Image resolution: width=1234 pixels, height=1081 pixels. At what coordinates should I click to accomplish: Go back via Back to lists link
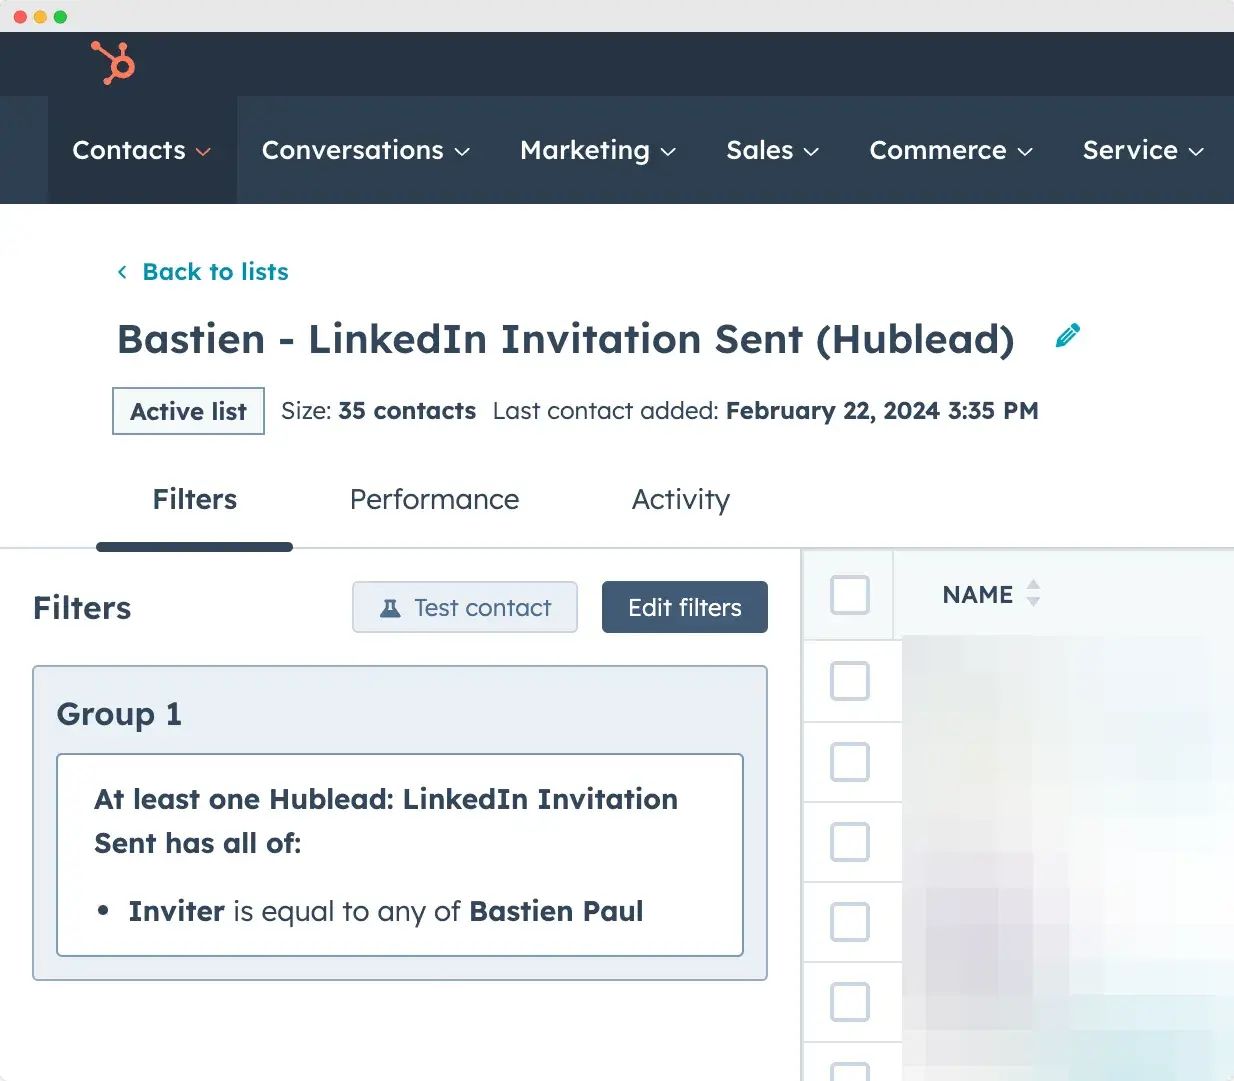point(215,272)
